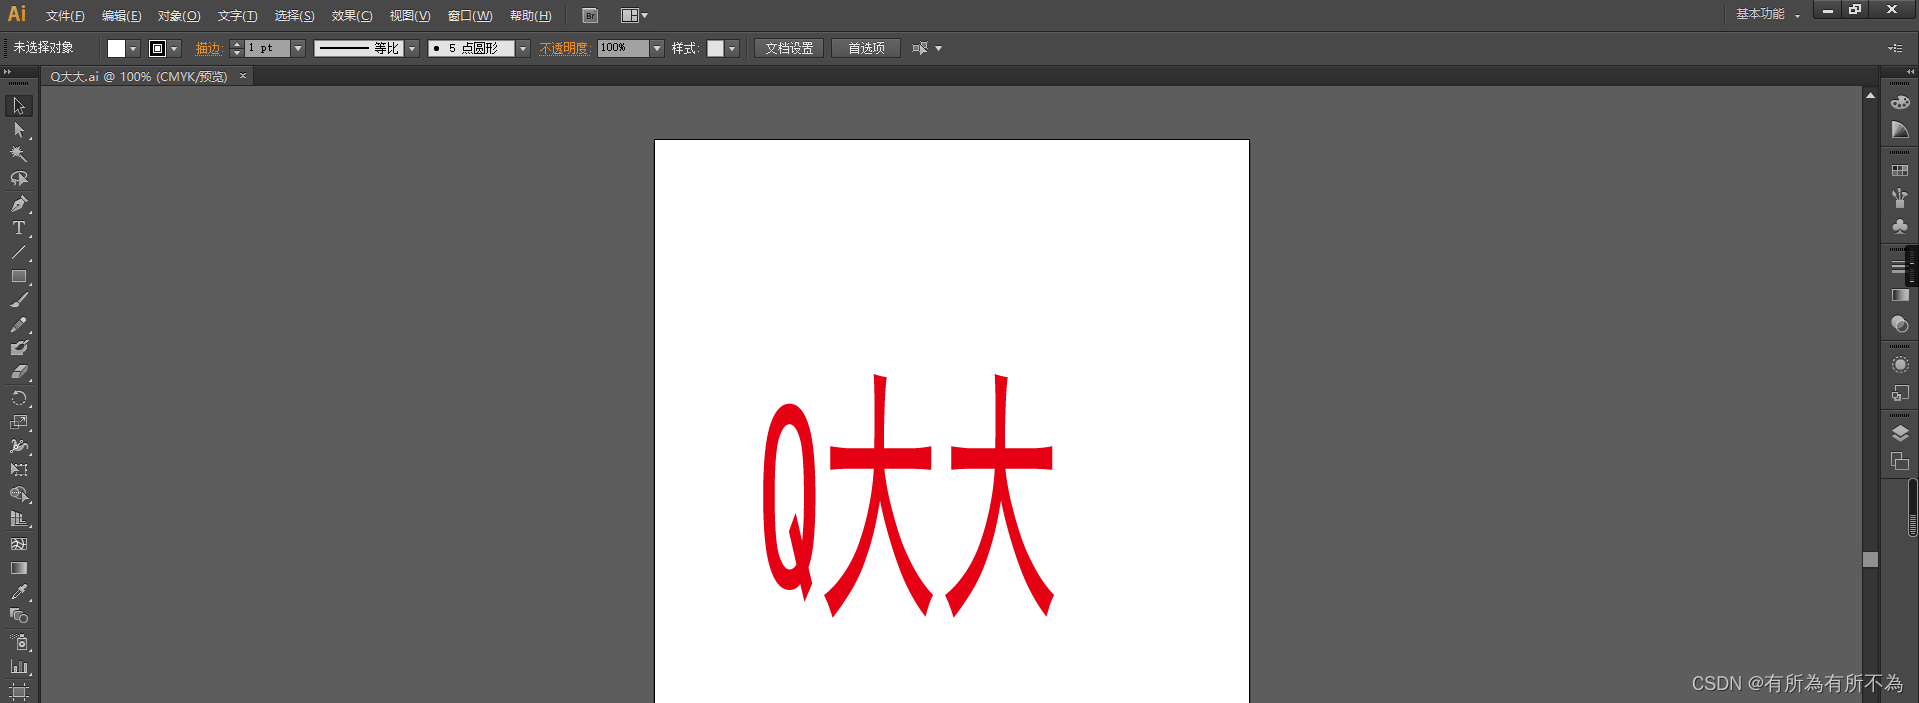Open the stroke weight dropdown arrow
The height and width of the screenshot is (703, 1919).
click(298, 48)
